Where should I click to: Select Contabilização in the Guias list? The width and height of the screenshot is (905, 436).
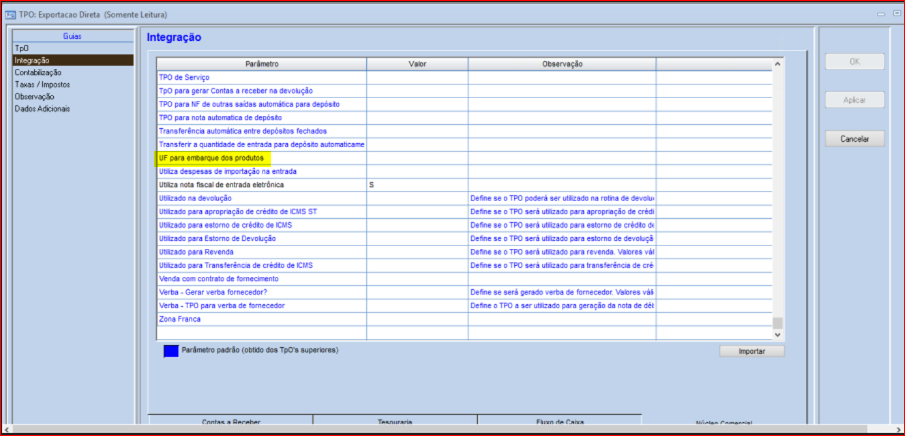37,72
